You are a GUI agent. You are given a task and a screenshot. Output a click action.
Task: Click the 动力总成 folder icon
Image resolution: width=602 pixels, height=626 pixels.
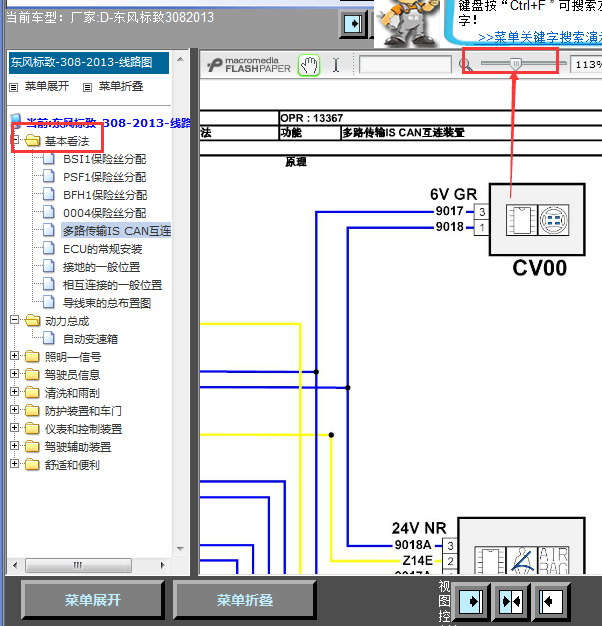pos(33,321)
